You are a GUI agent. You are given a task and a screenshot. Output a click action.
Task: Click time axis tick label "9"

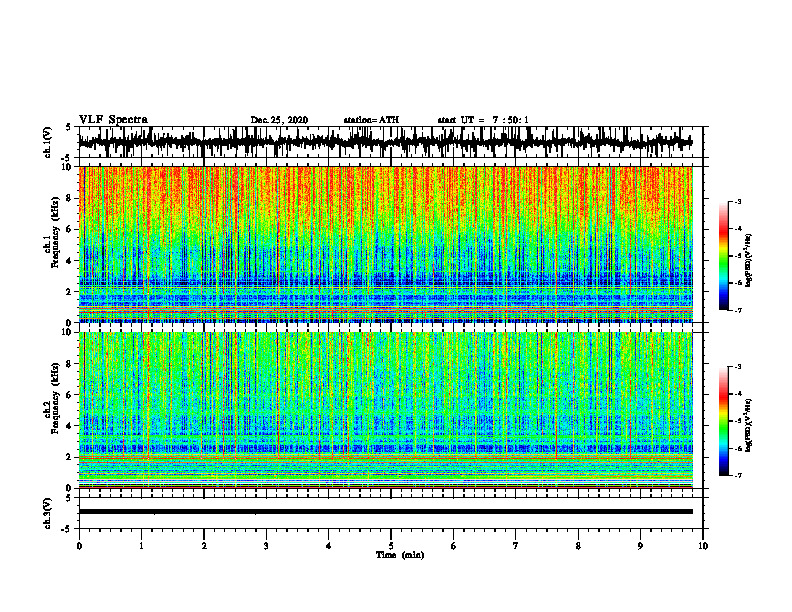640,546
